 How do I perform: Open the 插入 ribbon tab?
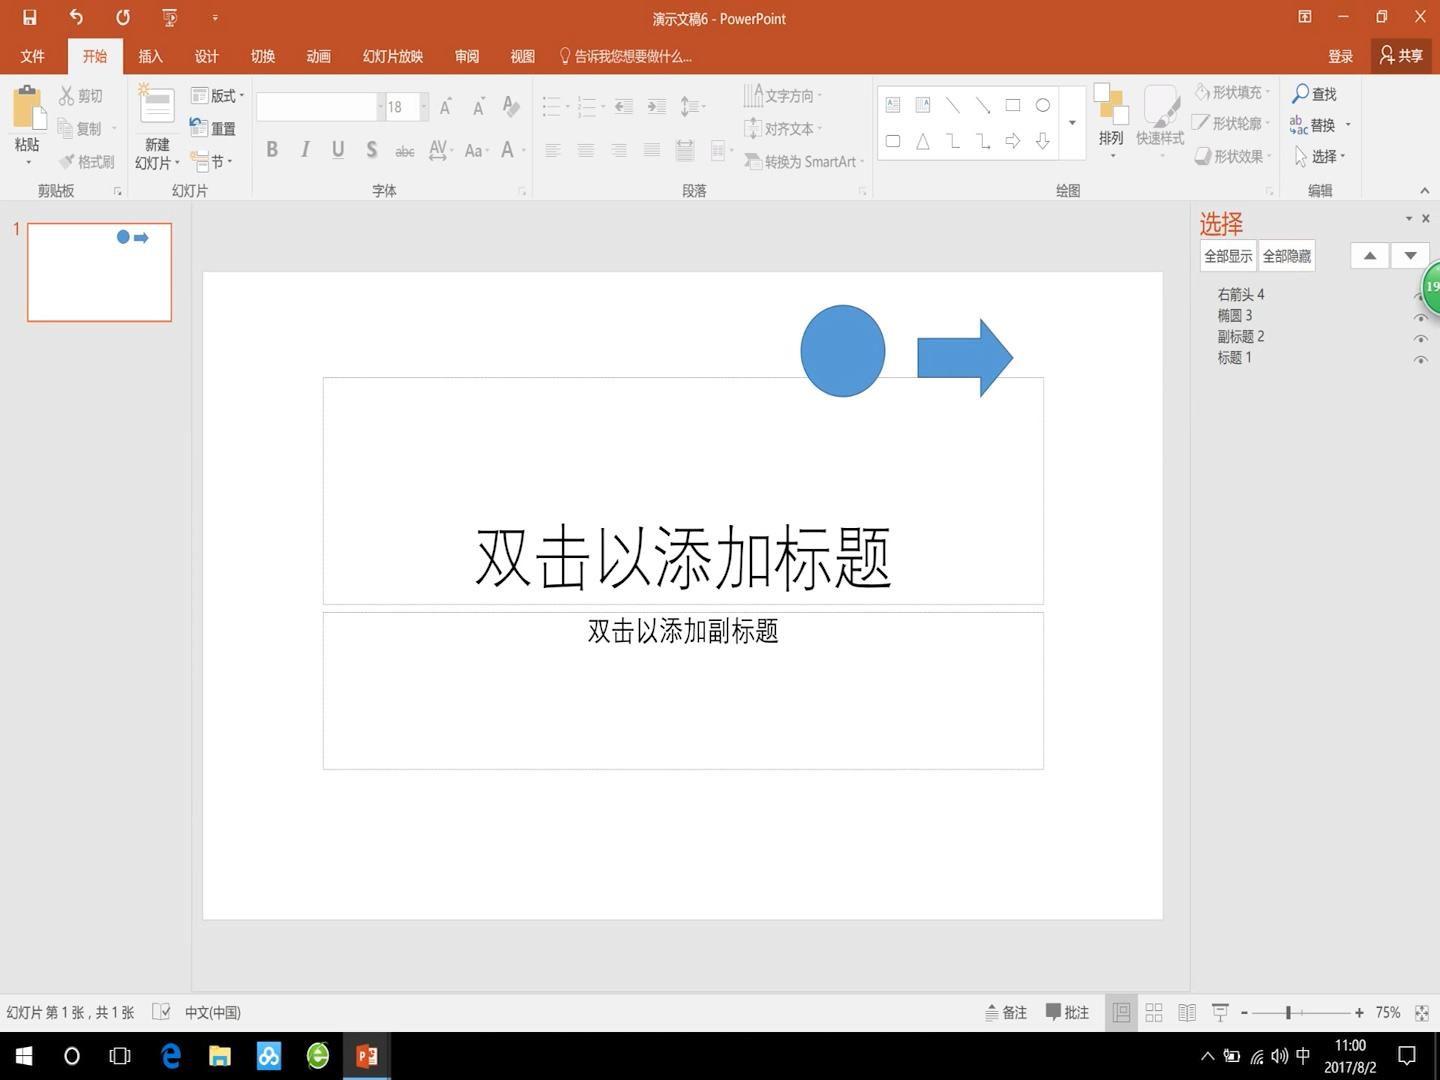tap(150, 56)
